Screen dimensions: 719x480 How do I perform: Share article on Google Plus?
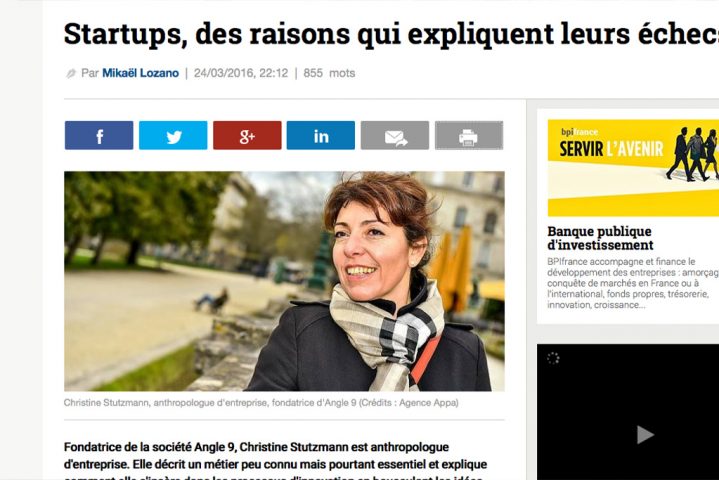coord(247,135)
